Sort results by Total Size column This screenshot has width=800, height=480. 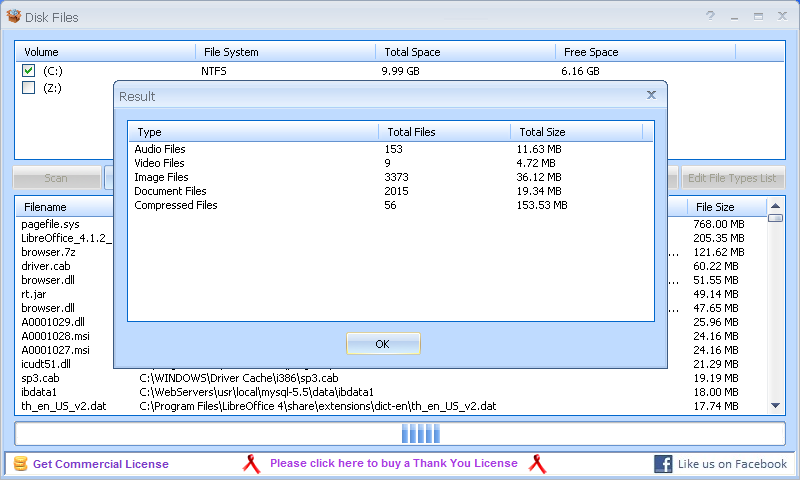pos(577,132)
